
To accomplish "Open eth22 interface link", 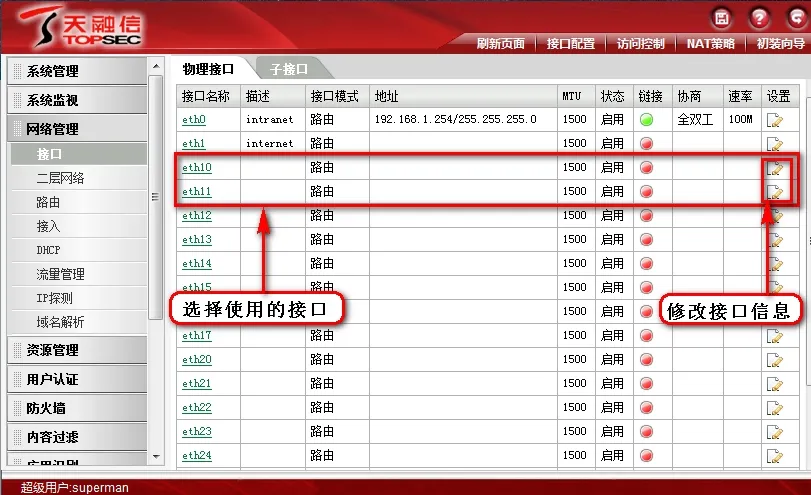I will 197,408.
